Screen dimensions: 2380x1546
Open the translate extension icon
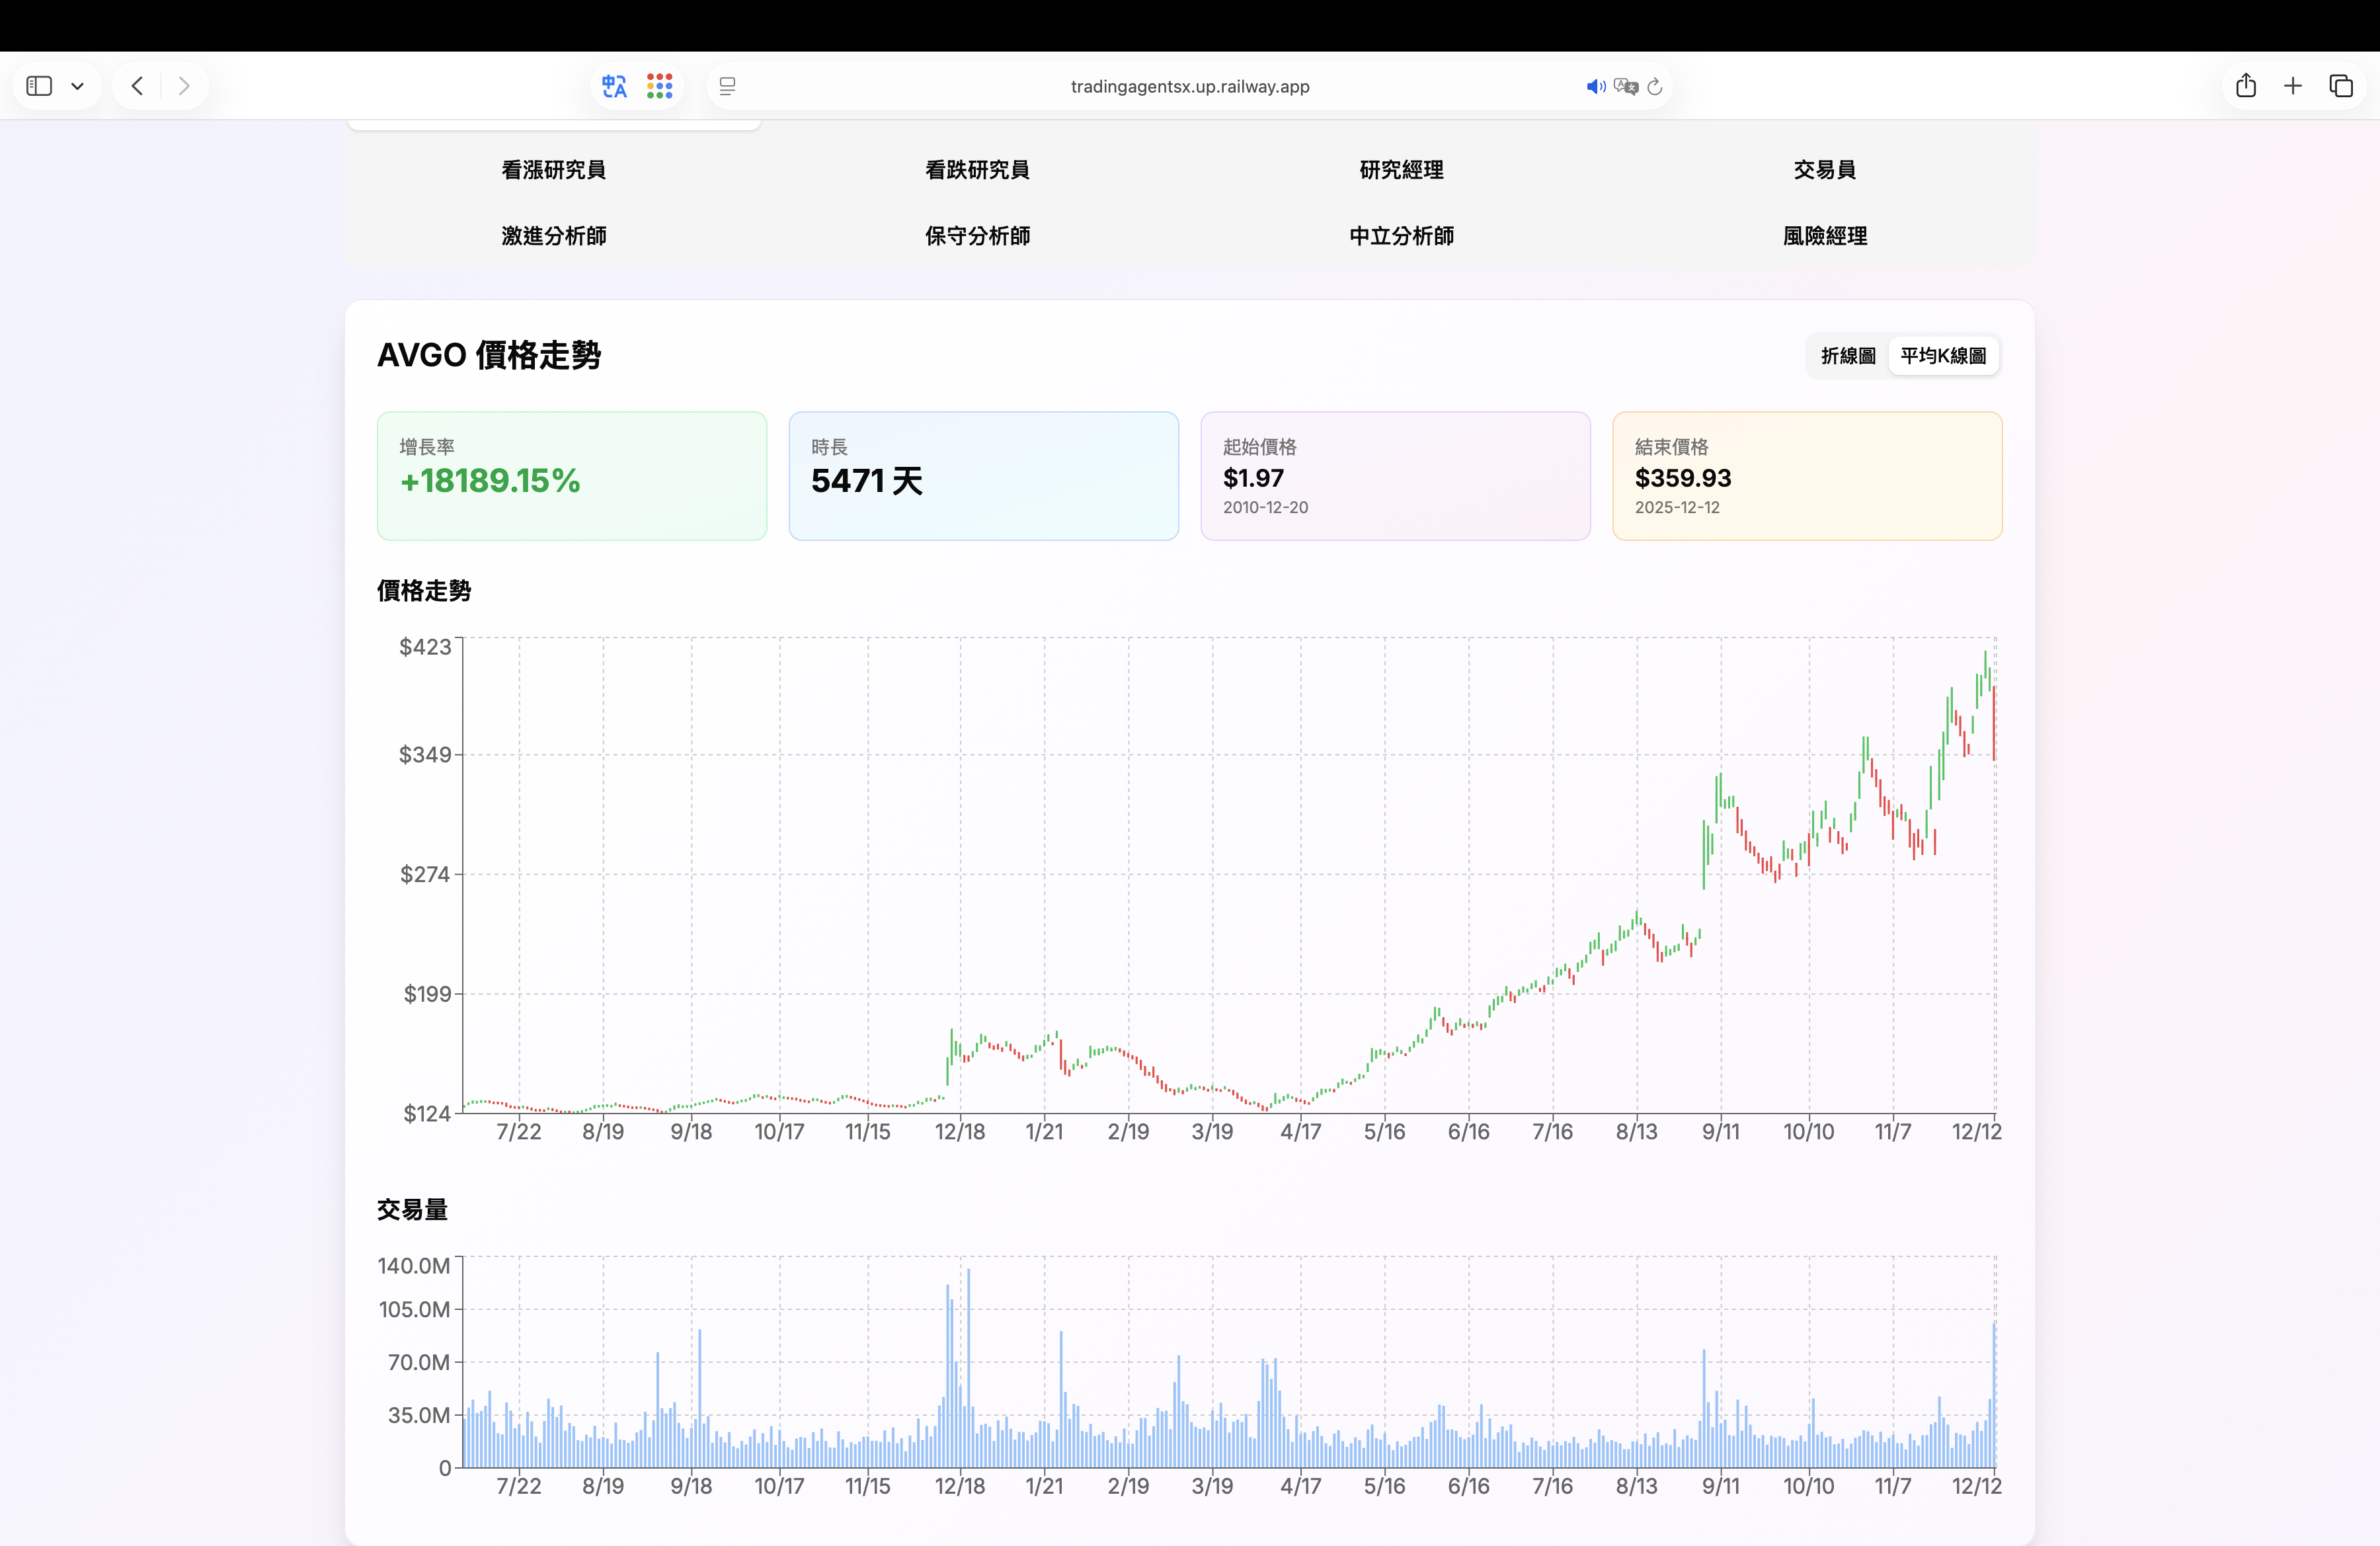pos(614,86)
